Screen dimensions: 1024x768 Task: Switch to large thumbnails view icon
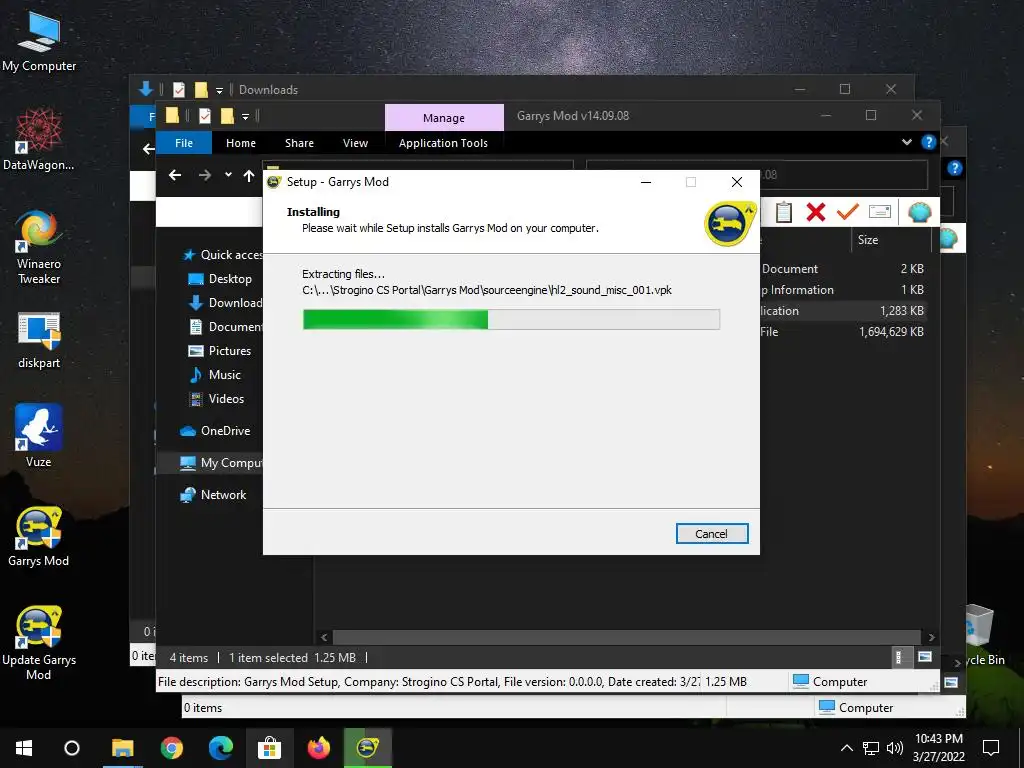(x=924, y=657)
